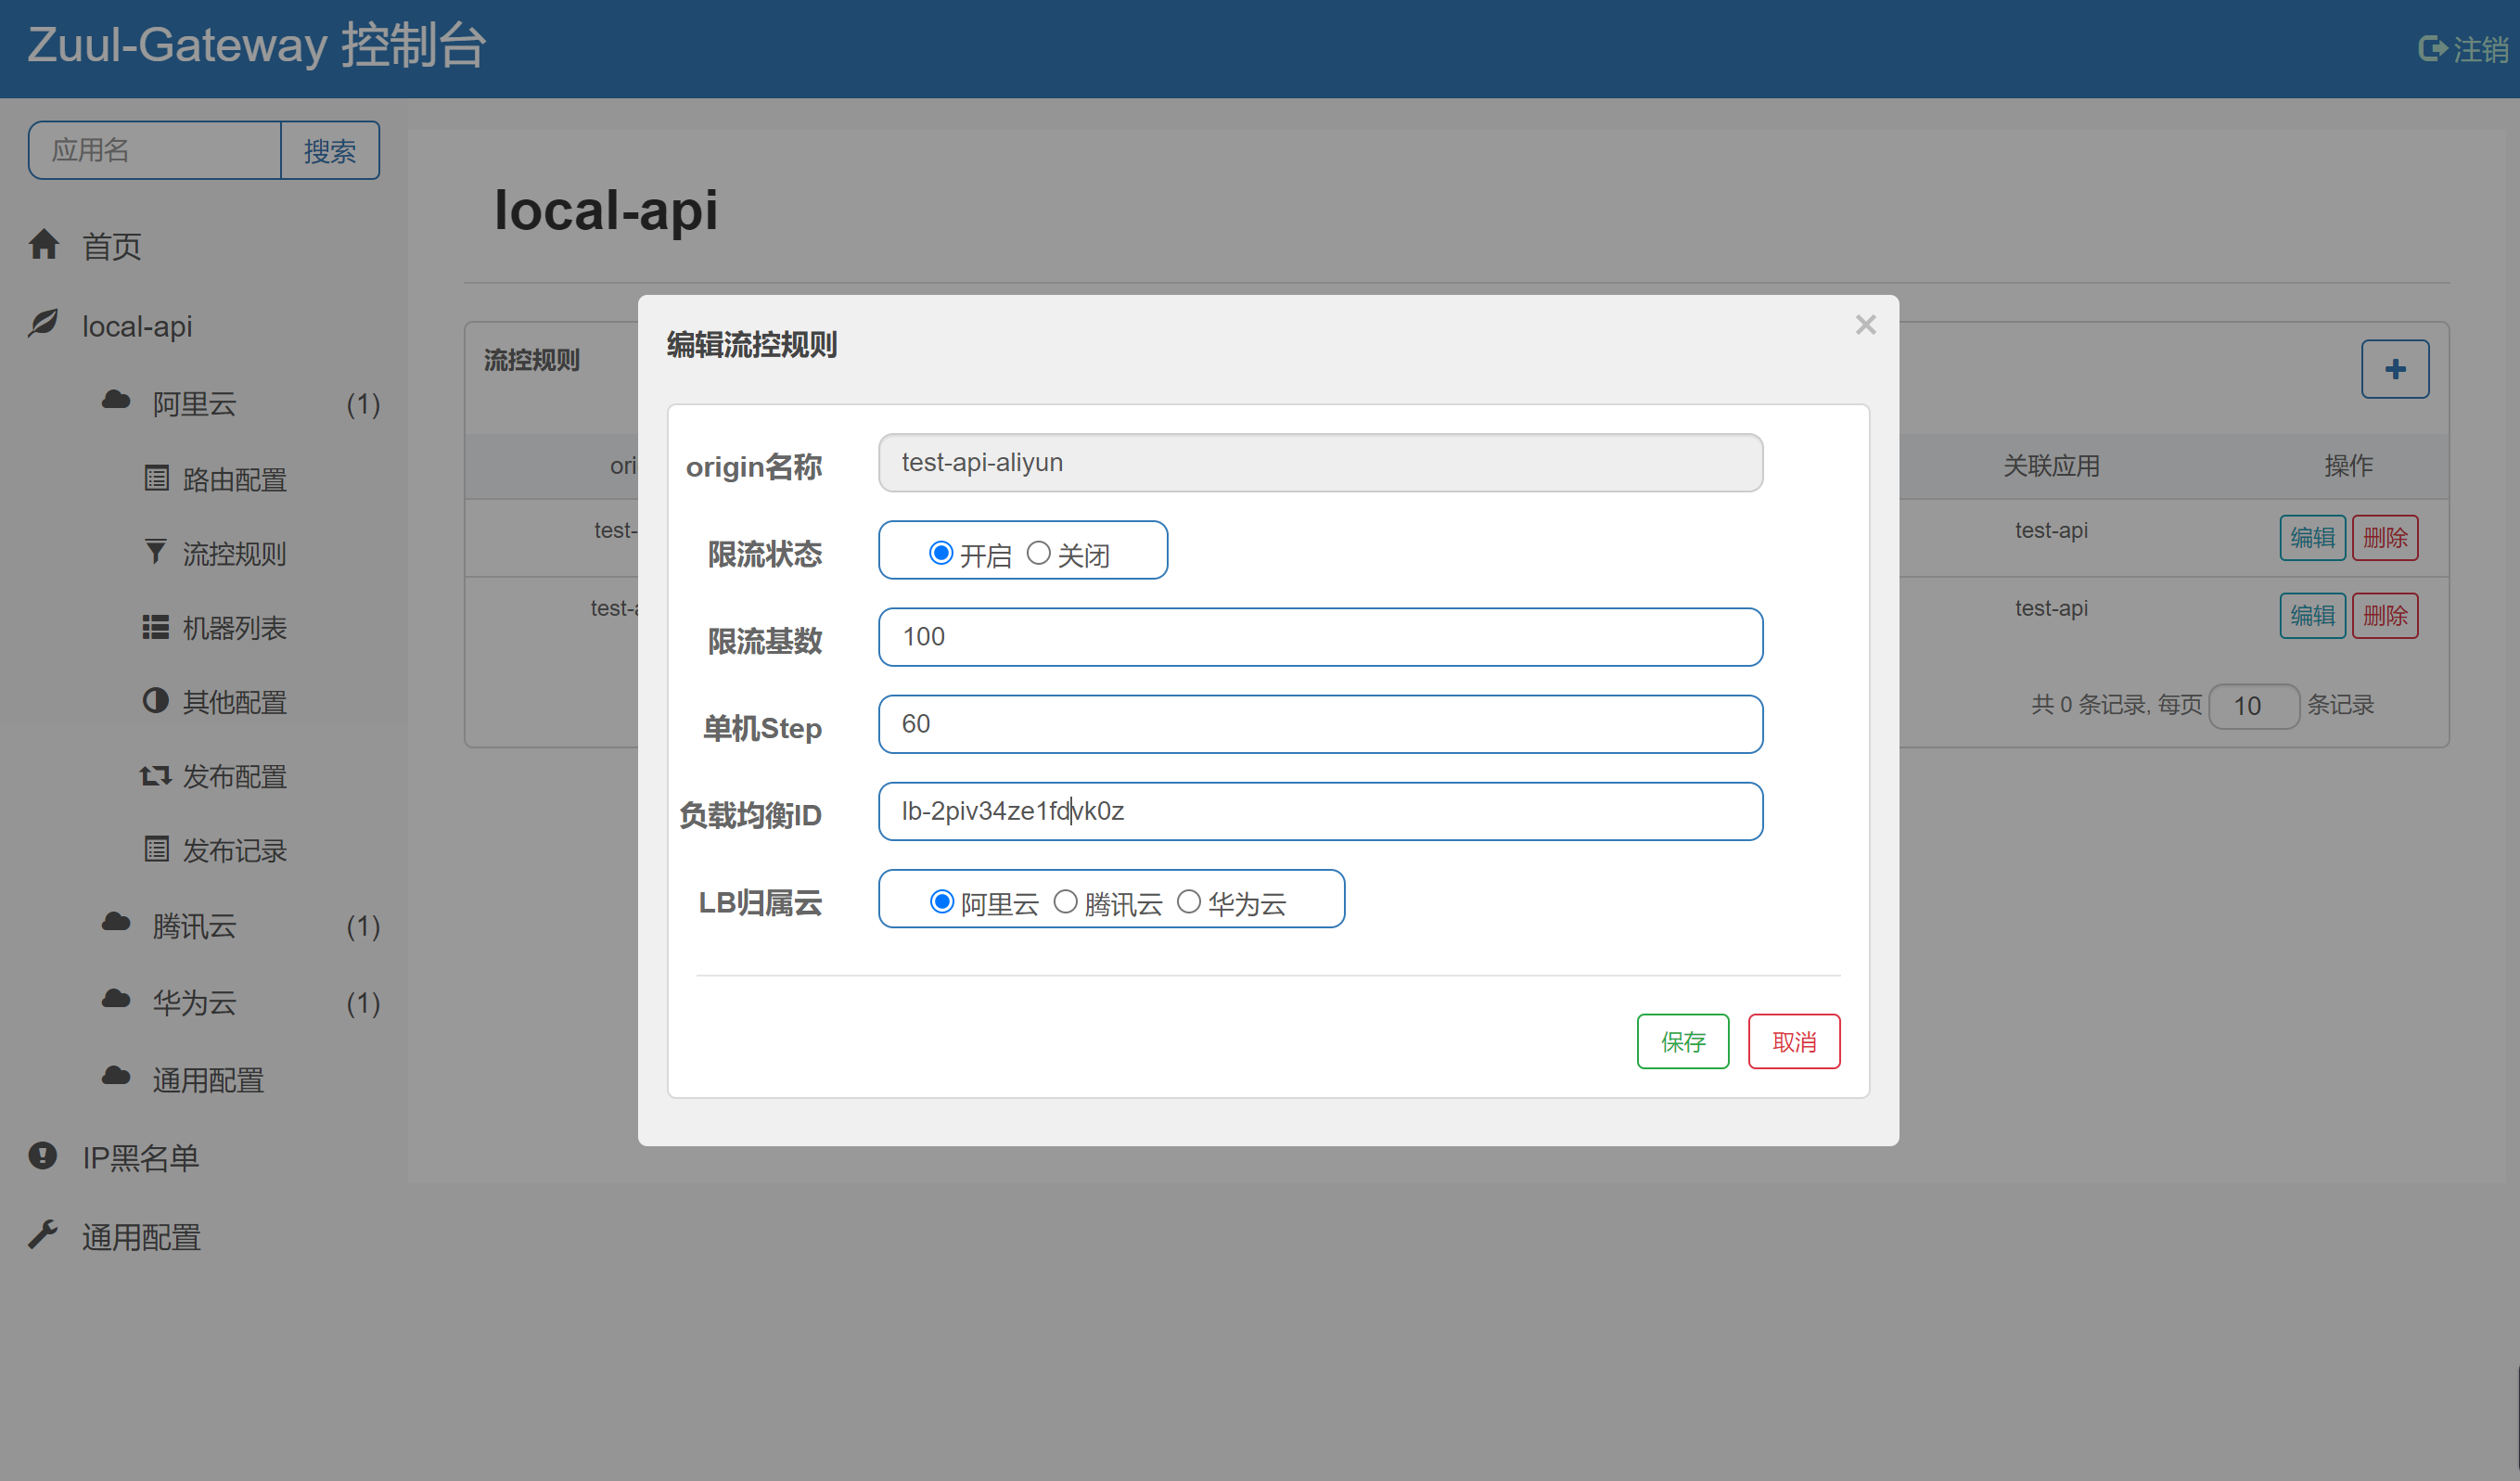The width and height of the screenshot is (2520, 1481).
Task: Click the 限流基数 field showing 100
Action: coord(1320,636)
